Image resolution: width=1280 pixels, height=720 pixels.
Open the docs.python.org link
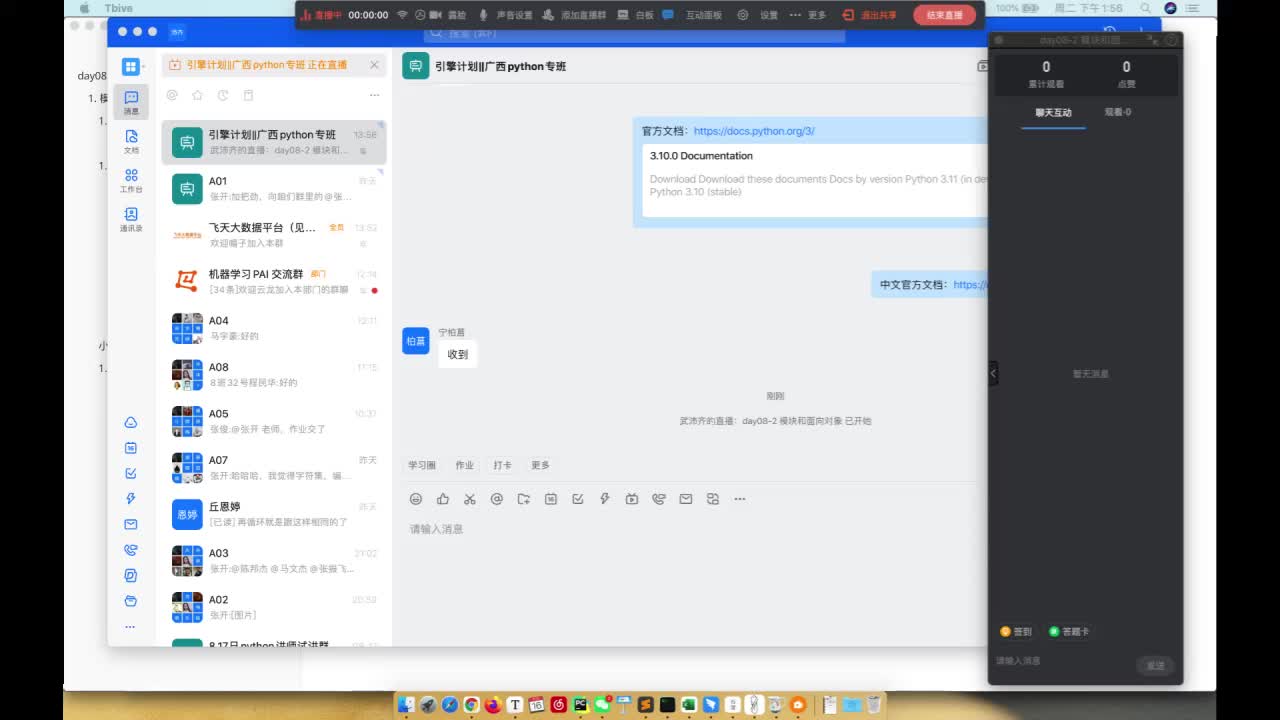click(754, 131)
